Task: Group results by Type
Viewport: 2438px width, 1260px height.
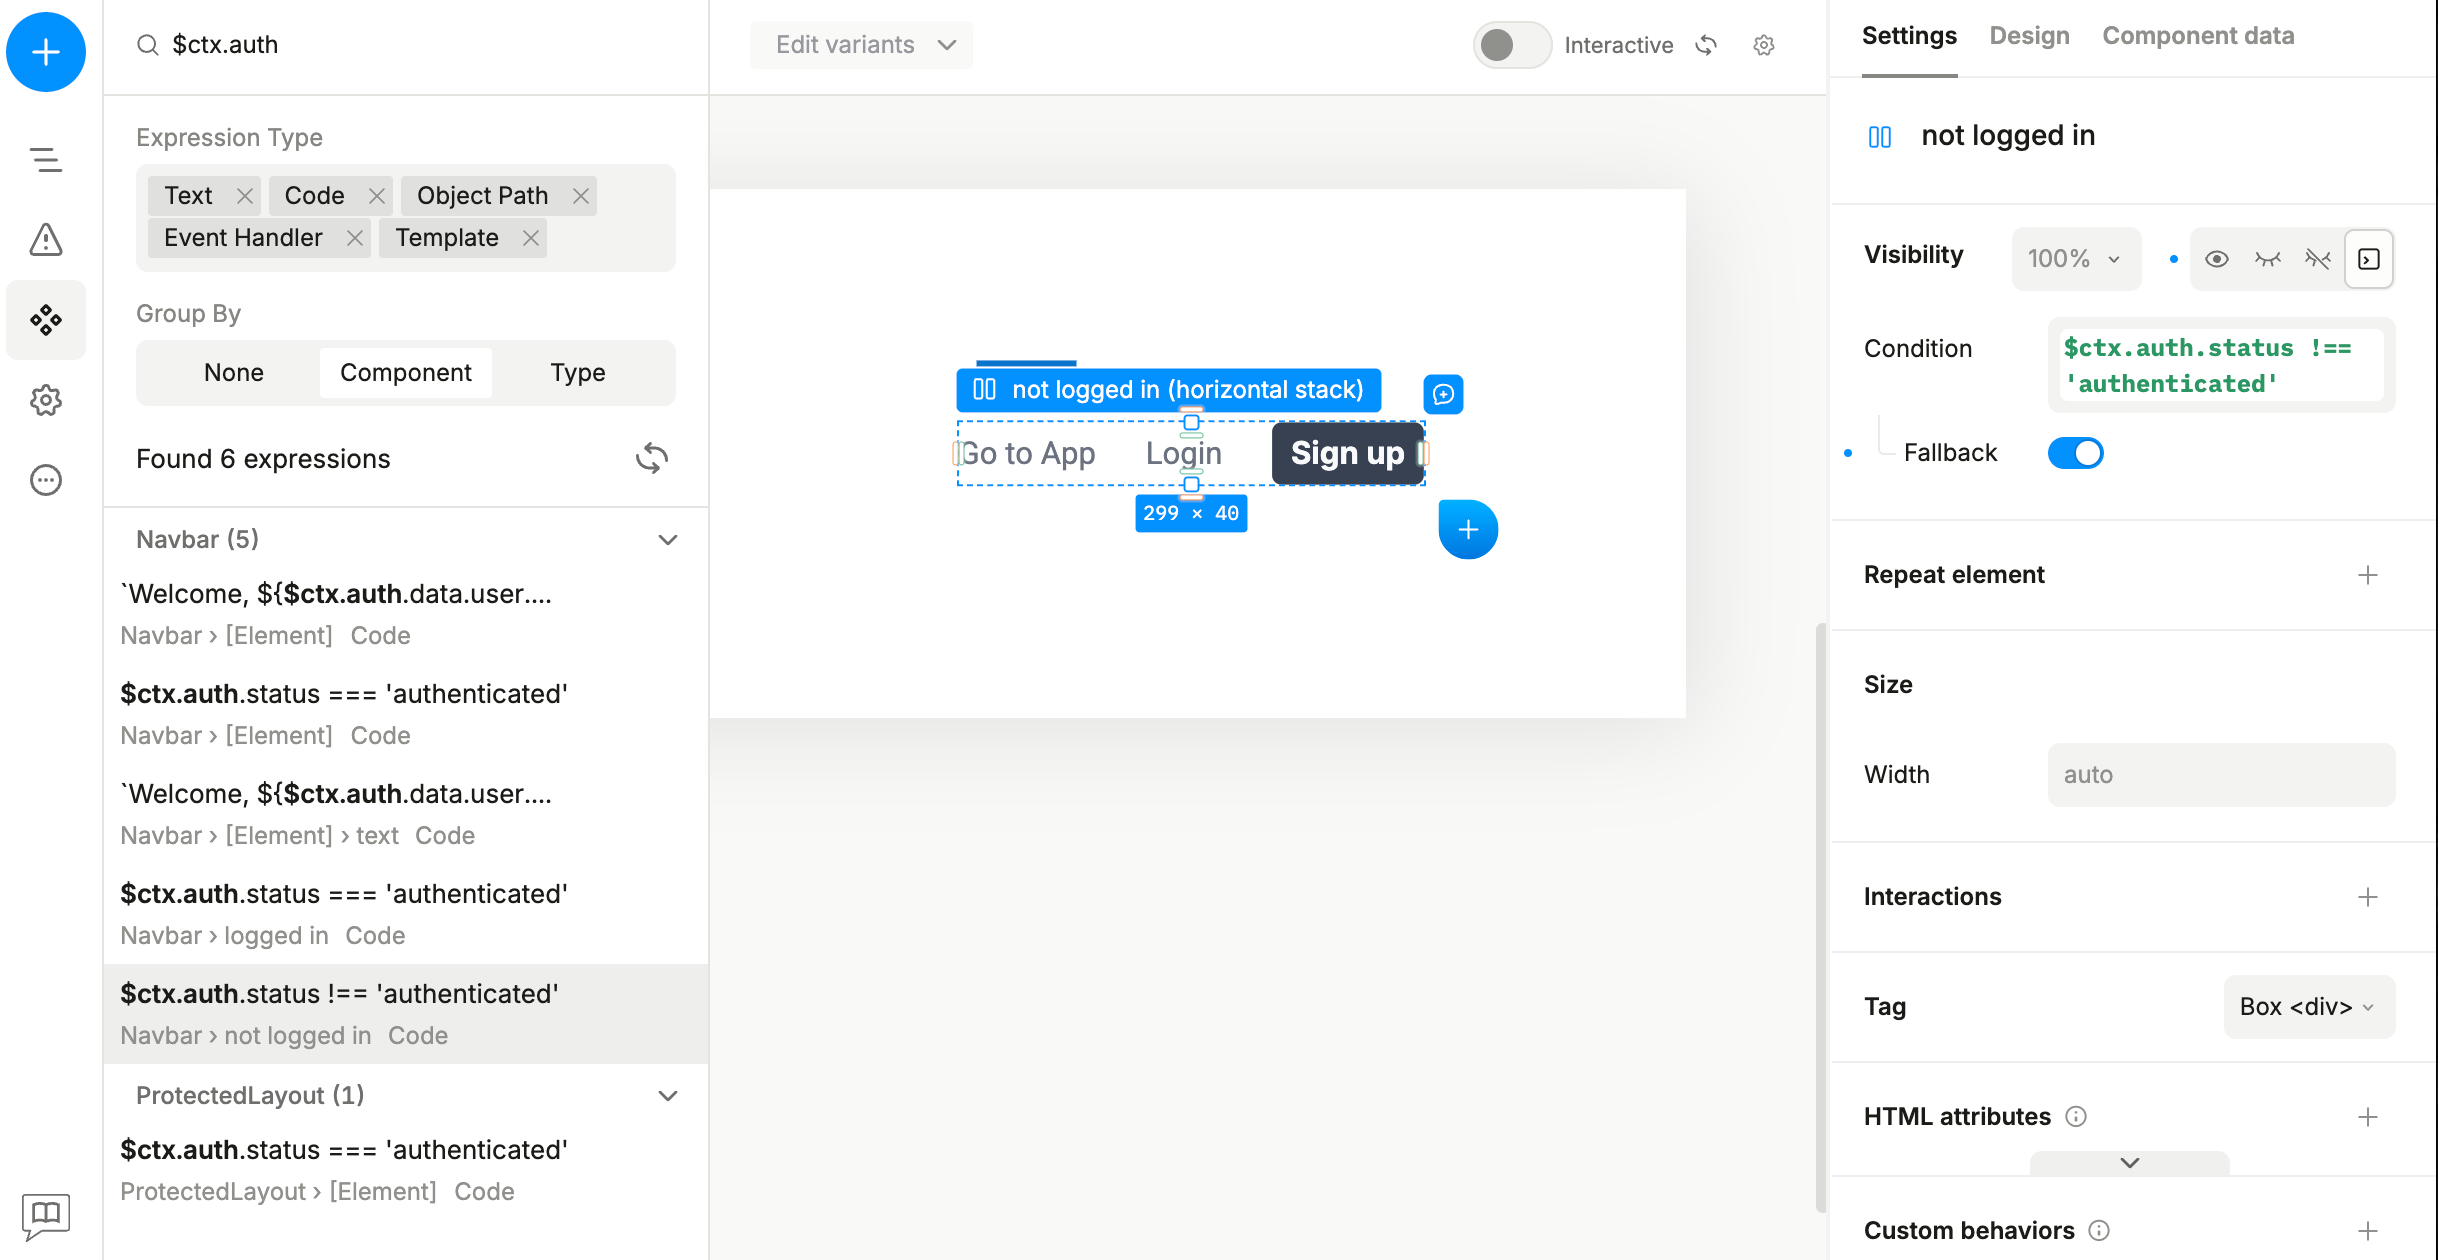Action: click(x=577, y=373)
